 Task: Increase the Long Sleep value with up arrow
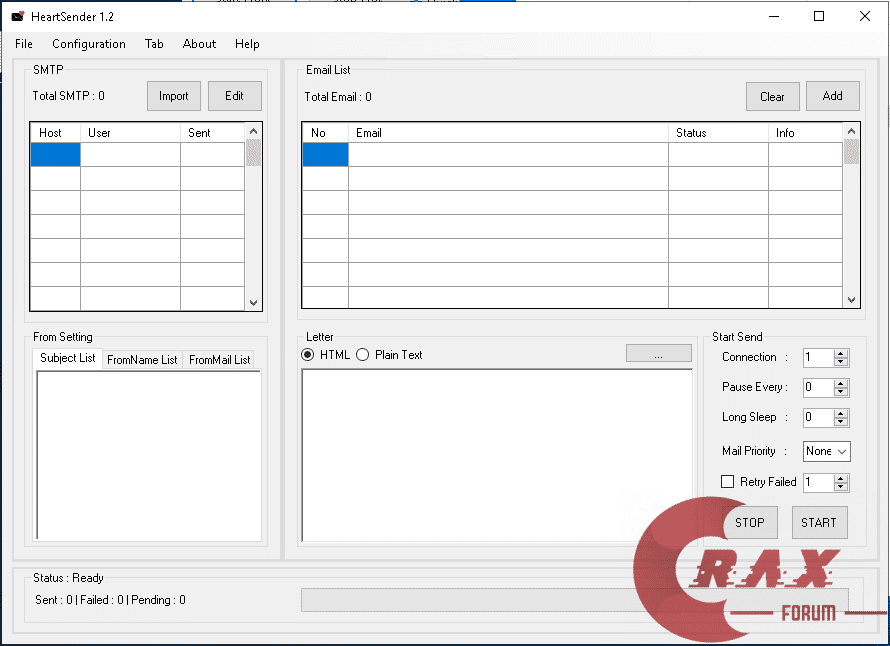coord(841,413)
